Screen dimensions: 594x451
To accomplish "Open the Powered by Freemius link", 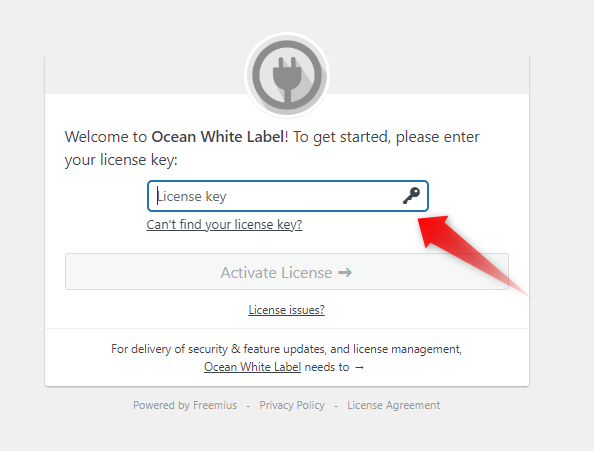I will (185, 405).
